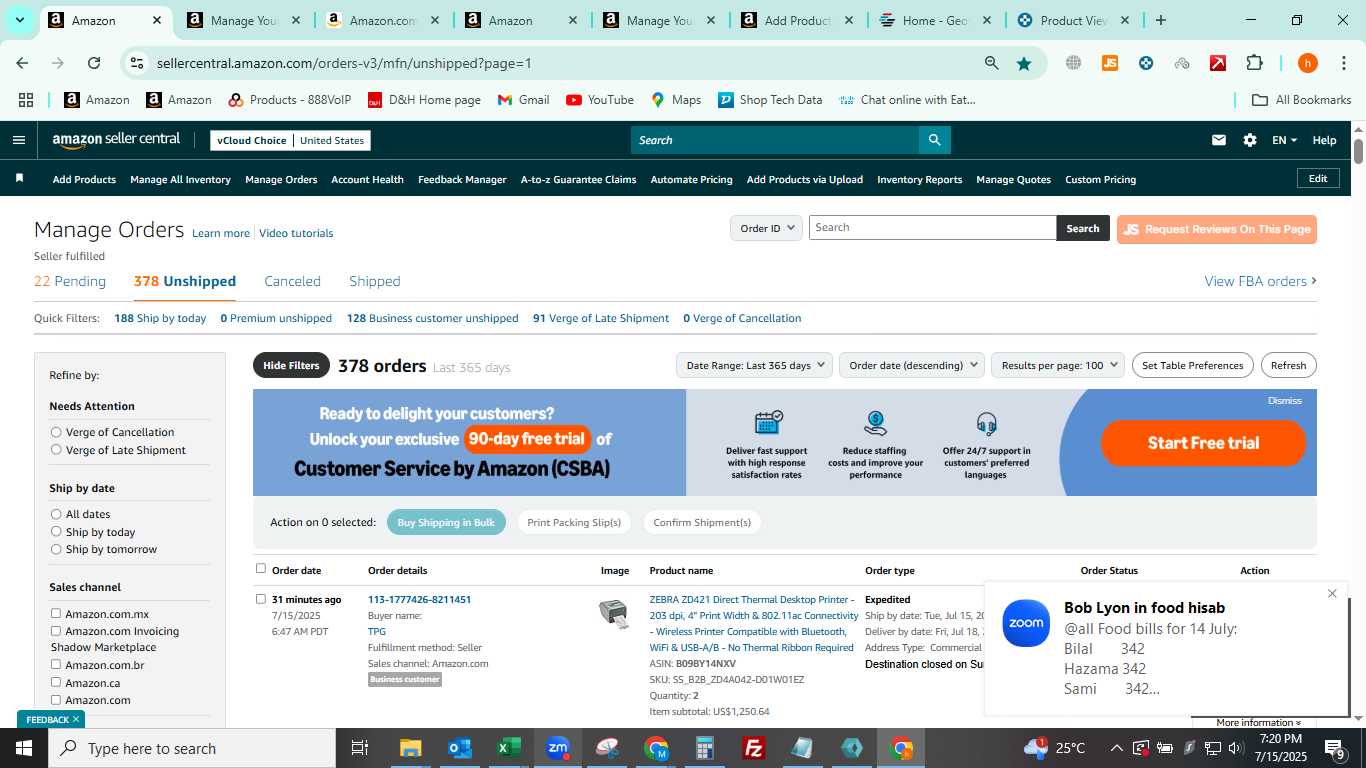Click the Seller Central header search field

775,140
